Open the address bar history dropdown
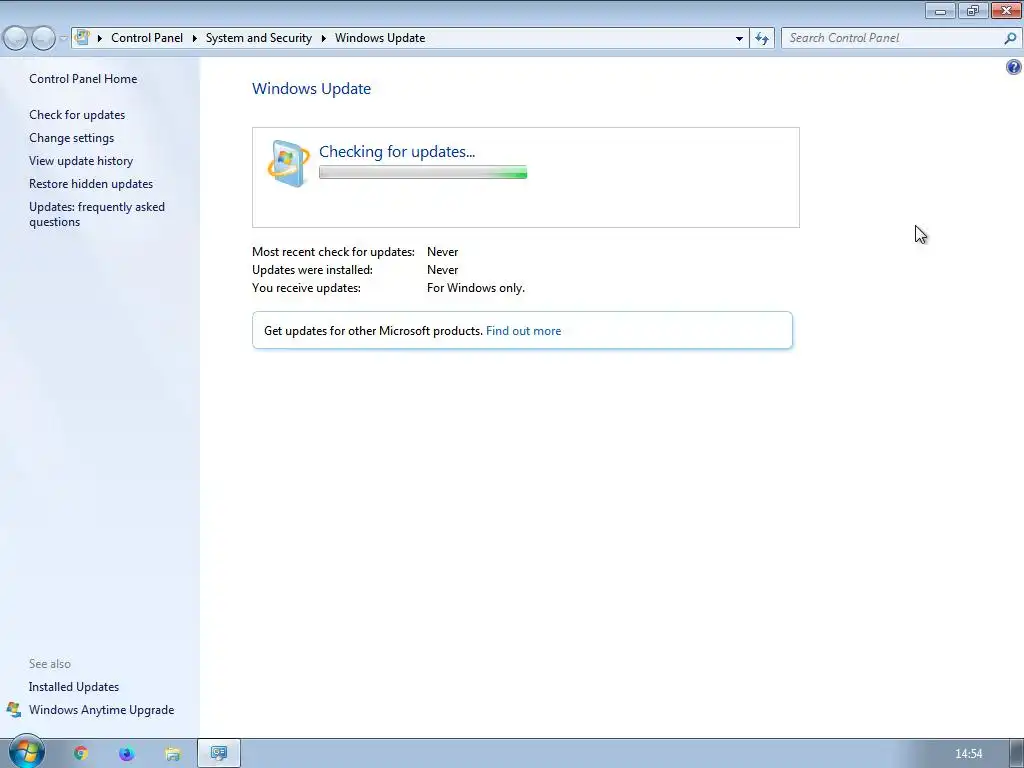The width and height of the screenshot is (1024, 768). [x=739, y=39]
